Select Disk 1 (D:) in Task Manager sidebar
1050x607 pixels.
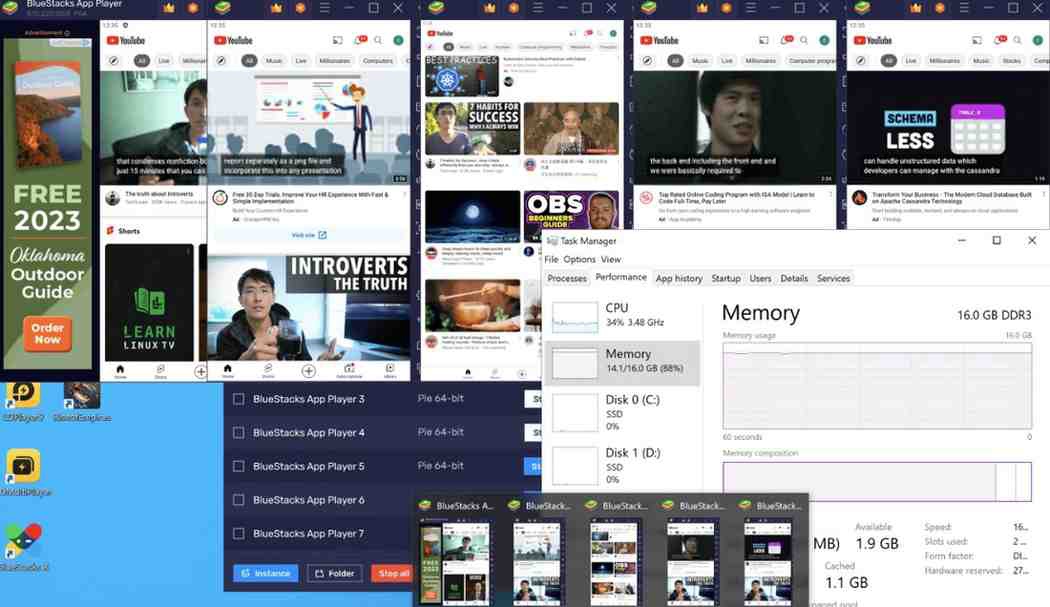tap(623, 465)
